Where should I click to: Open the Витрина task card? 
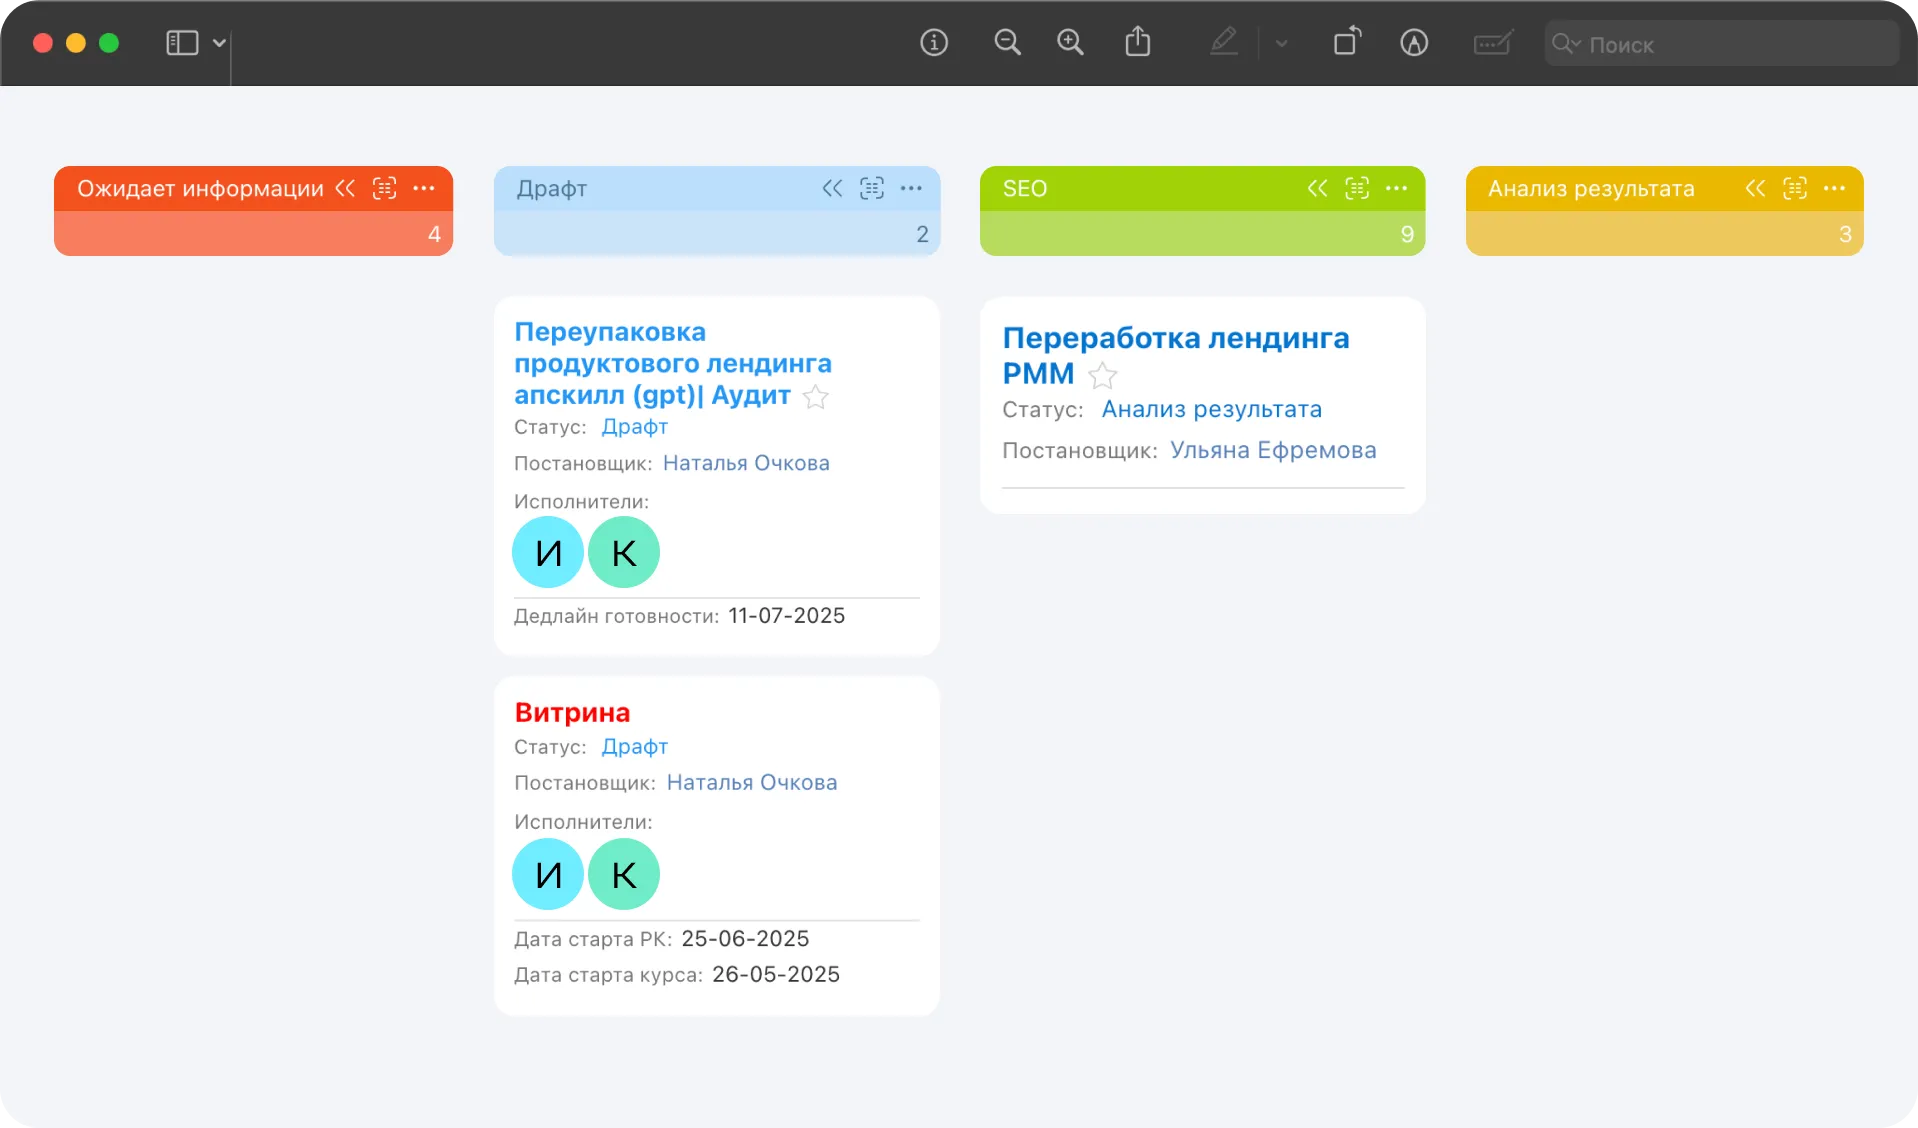pos(572,713)
